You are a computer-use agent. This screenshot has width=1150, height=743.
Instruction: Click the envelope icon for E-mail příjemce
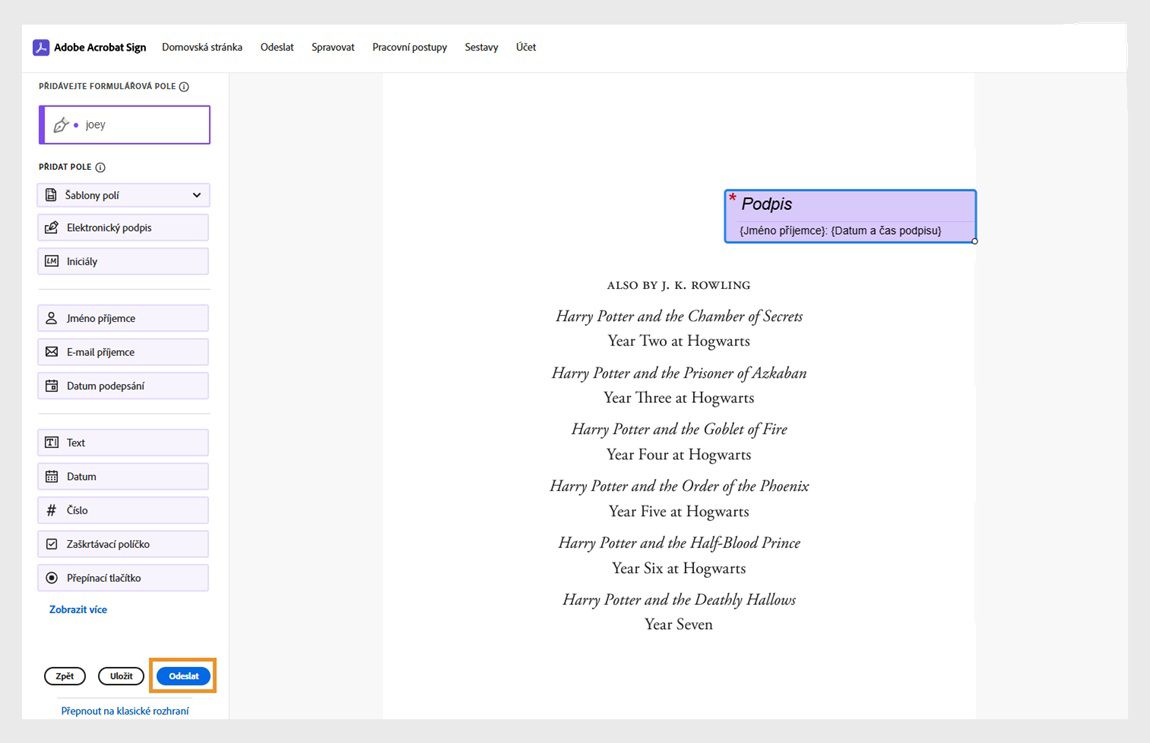tap(51, 352)
